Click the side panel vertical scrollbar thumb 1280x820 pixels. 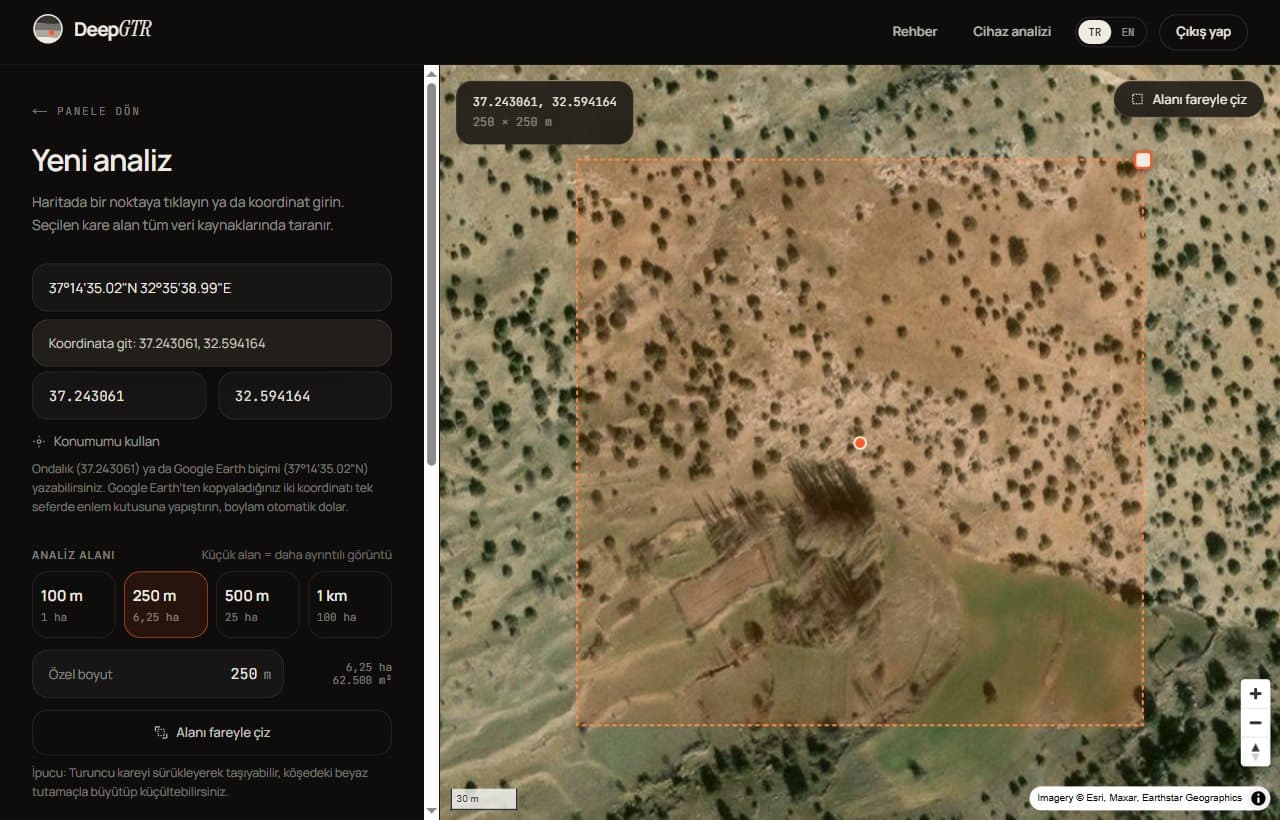[432, 273]
